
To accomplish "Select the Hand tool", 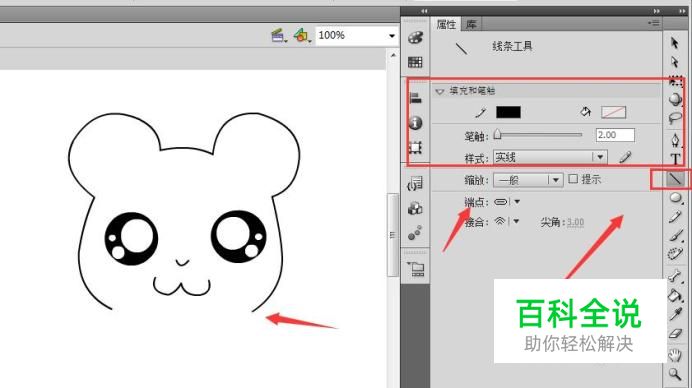I will pos(675,354).
